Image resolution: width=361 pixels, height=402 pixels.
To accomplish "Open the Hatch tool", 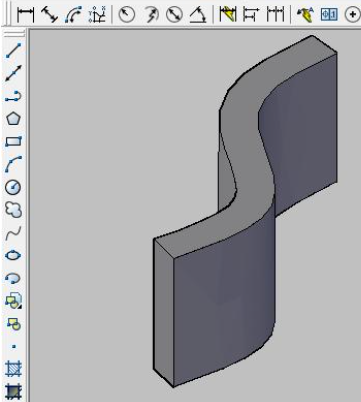I will pyautogui.click(x=13, y=369).
